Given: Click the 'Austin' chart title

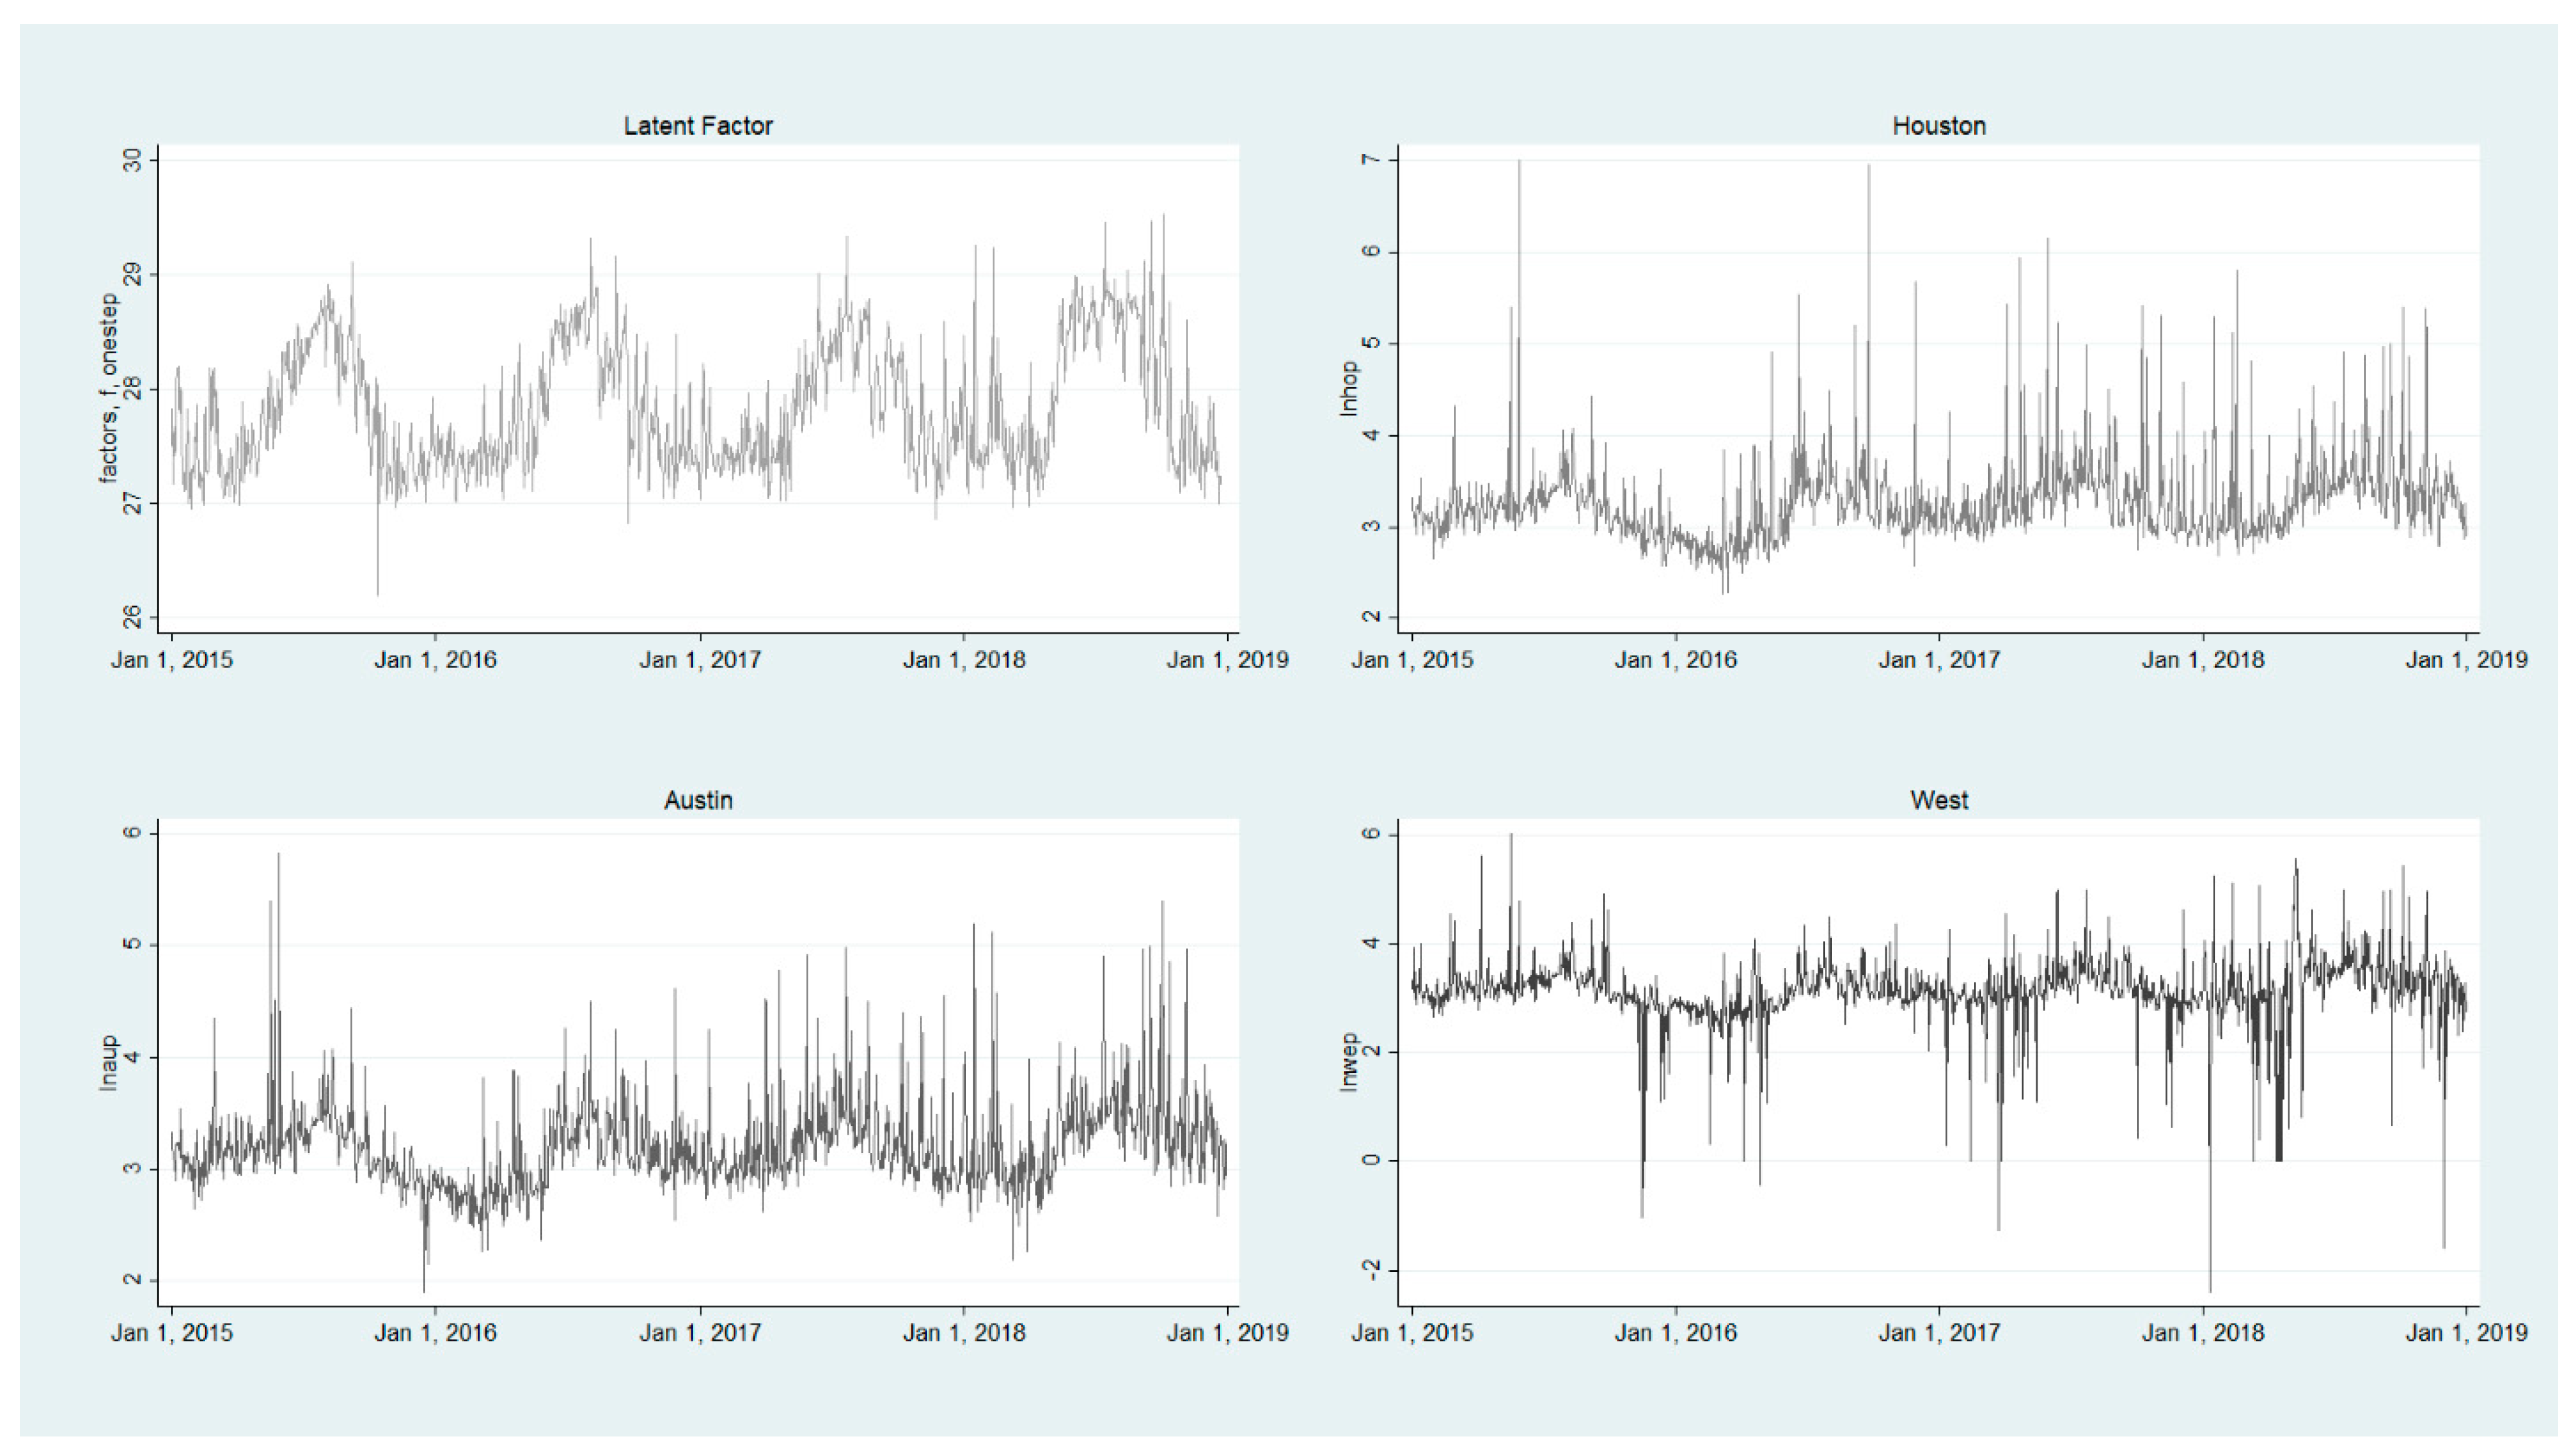Looking at the screenshot, I should point(698,800).
